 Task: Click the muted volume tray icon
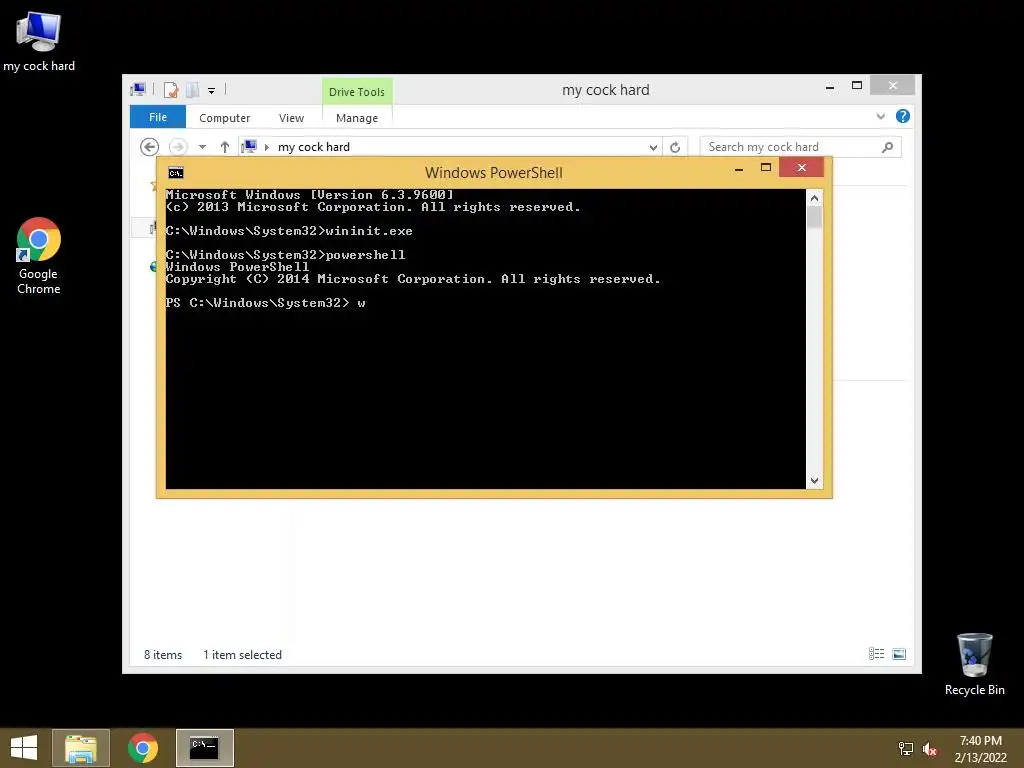[930, 748]
